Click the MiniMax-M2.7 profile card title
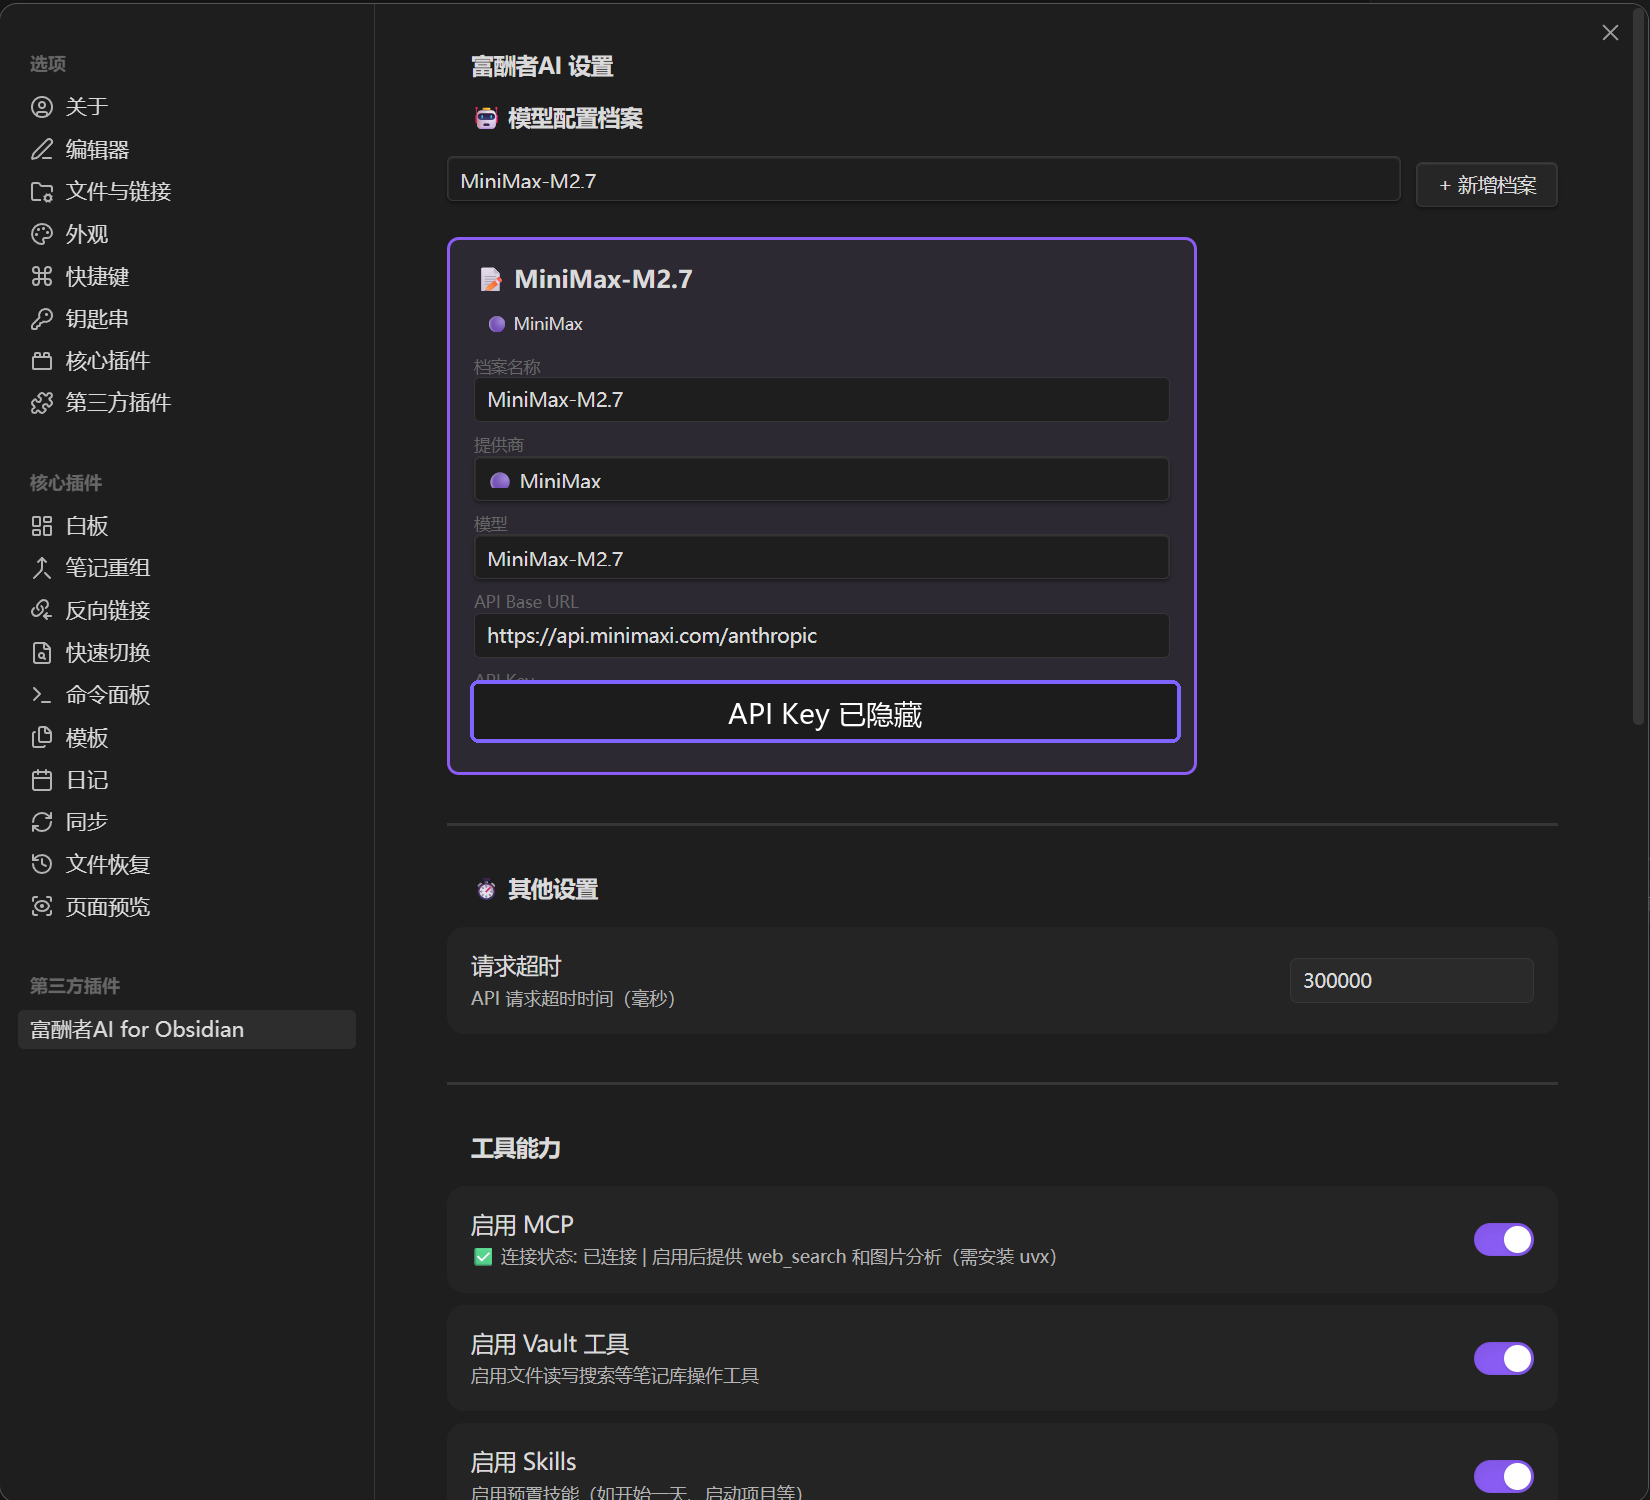1650x1500 pixels. (603, 279)
